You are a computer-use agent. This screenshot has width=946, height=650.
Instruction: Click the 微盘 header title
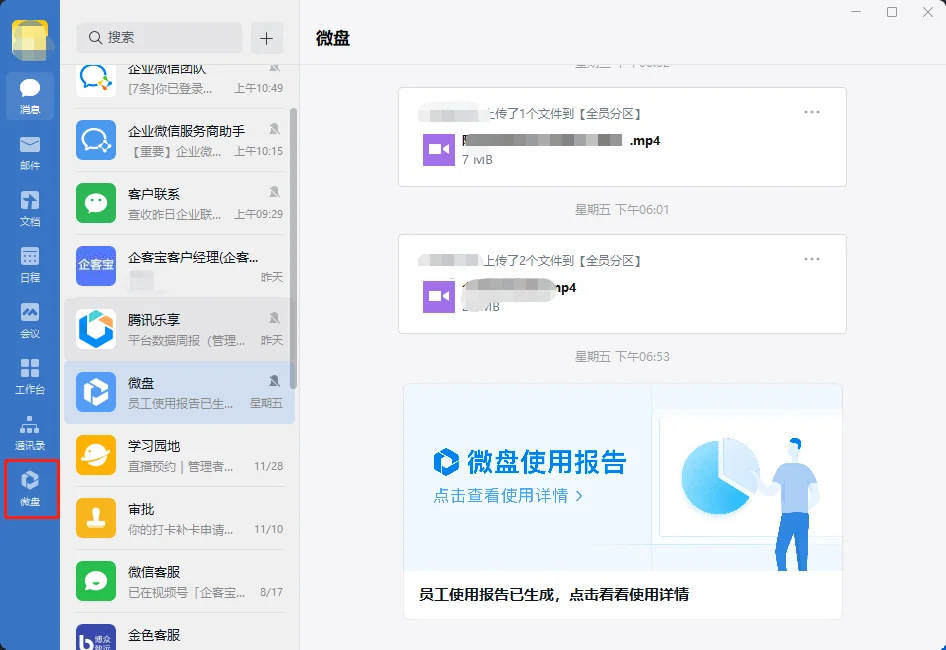coord(332,39)
